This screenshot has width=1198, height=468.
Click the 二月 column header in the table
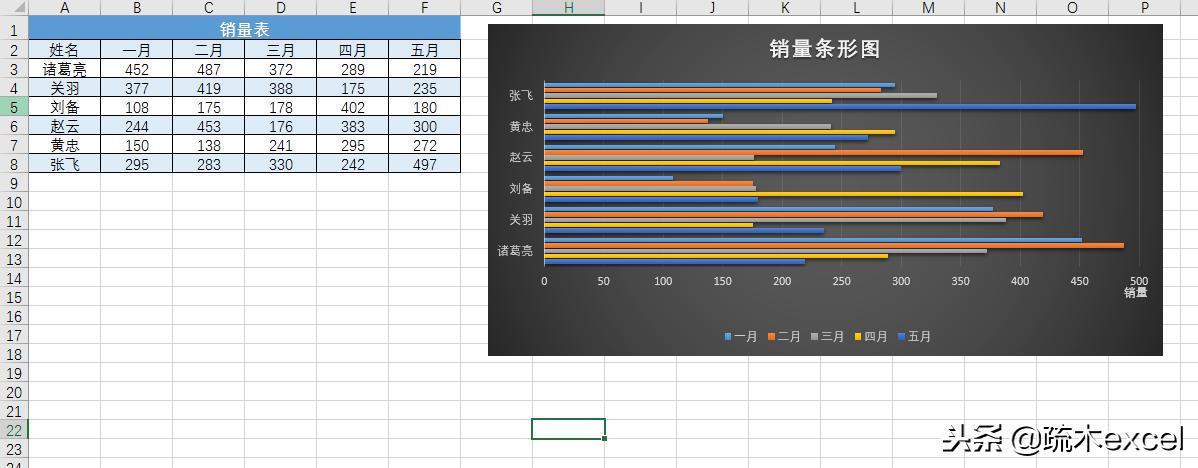(x=209, y=50)
